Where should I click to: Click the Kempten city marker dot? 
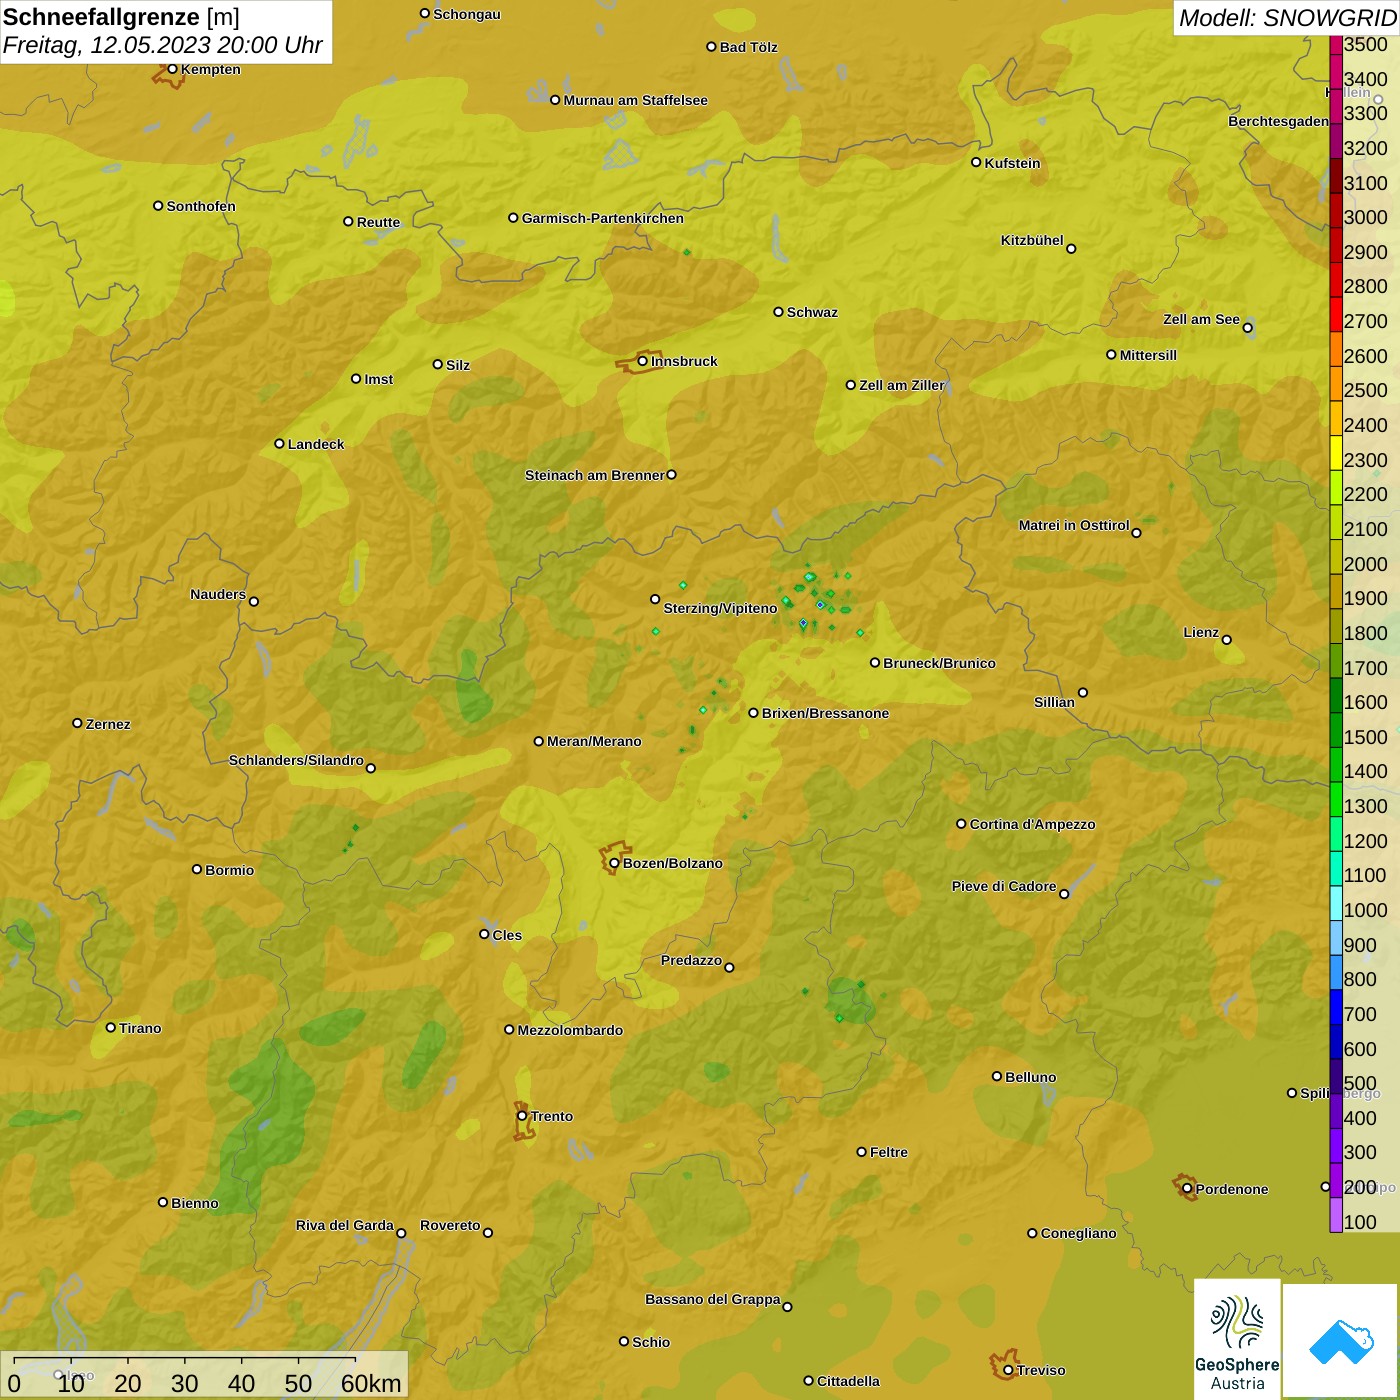tap(172, 69)
